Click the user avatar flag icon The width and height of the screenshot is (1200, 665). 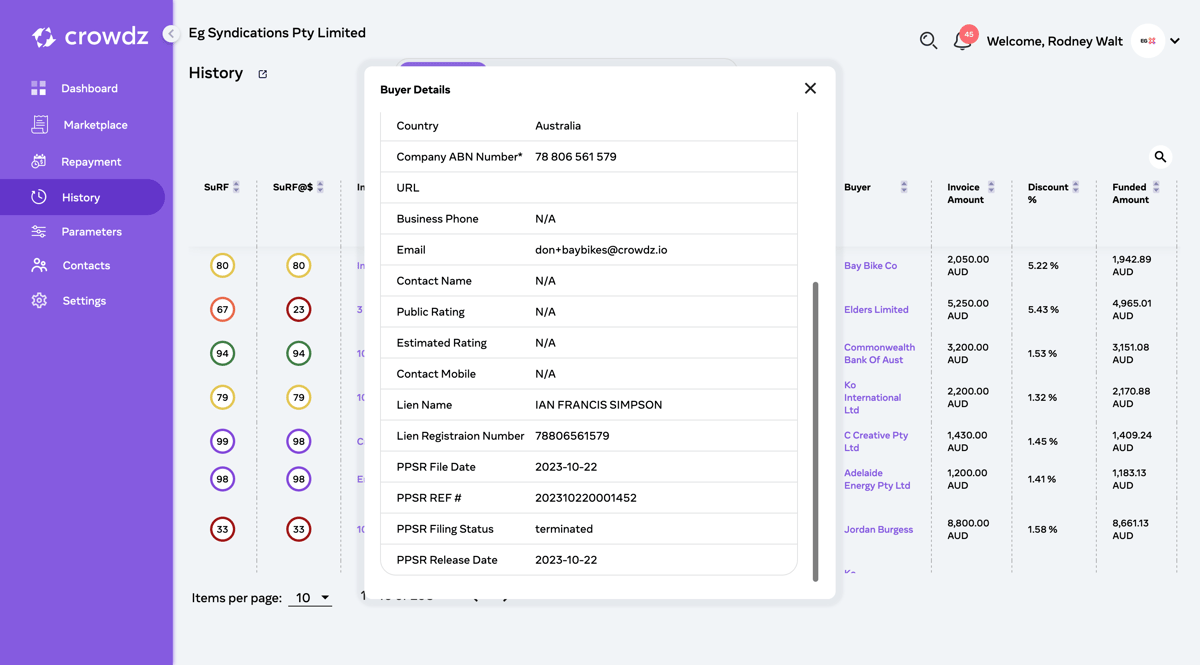tap(1148, 41)
